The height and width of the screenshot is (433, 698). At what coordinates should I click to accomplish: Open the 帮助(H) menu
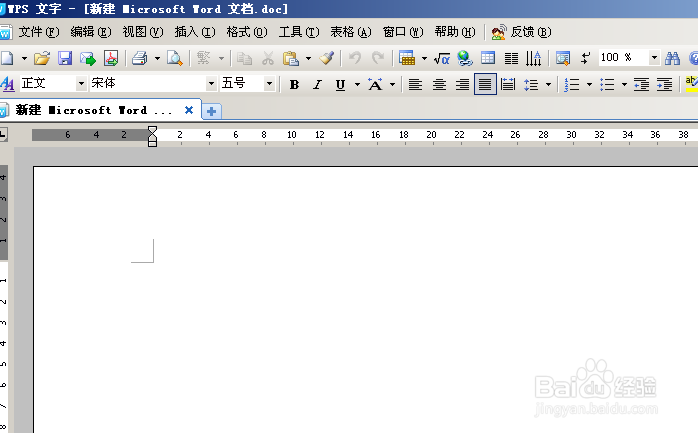coord(455,32)
